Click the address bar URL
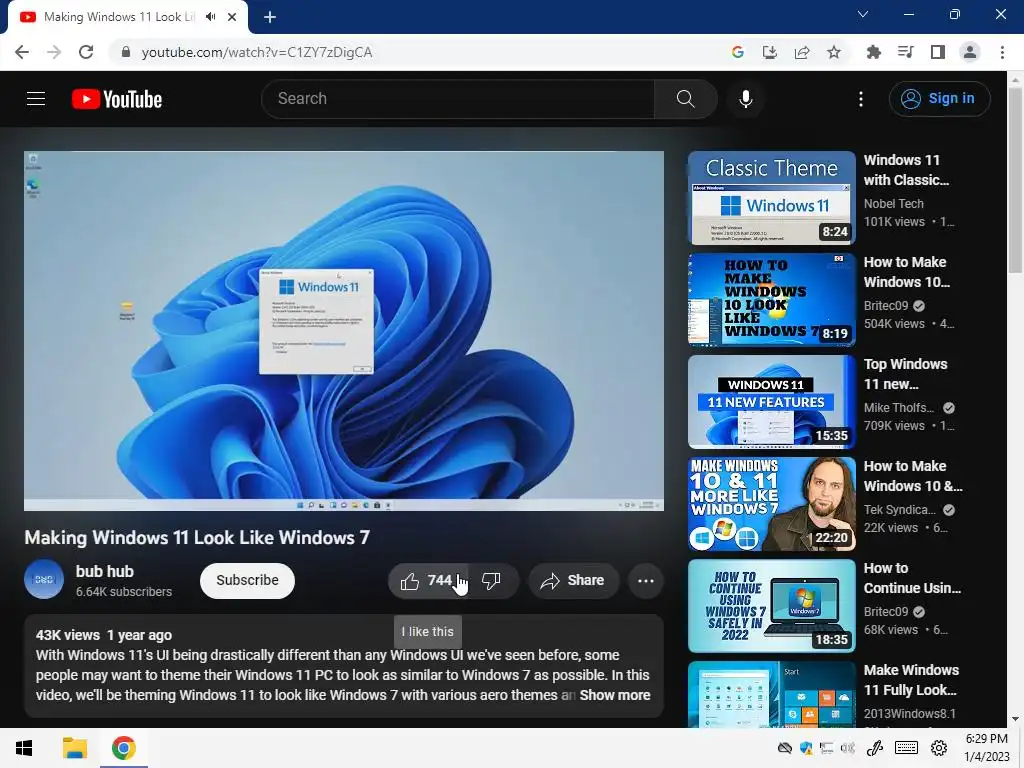Screen dimensions: 1024x768 click(x=257, y=52)
